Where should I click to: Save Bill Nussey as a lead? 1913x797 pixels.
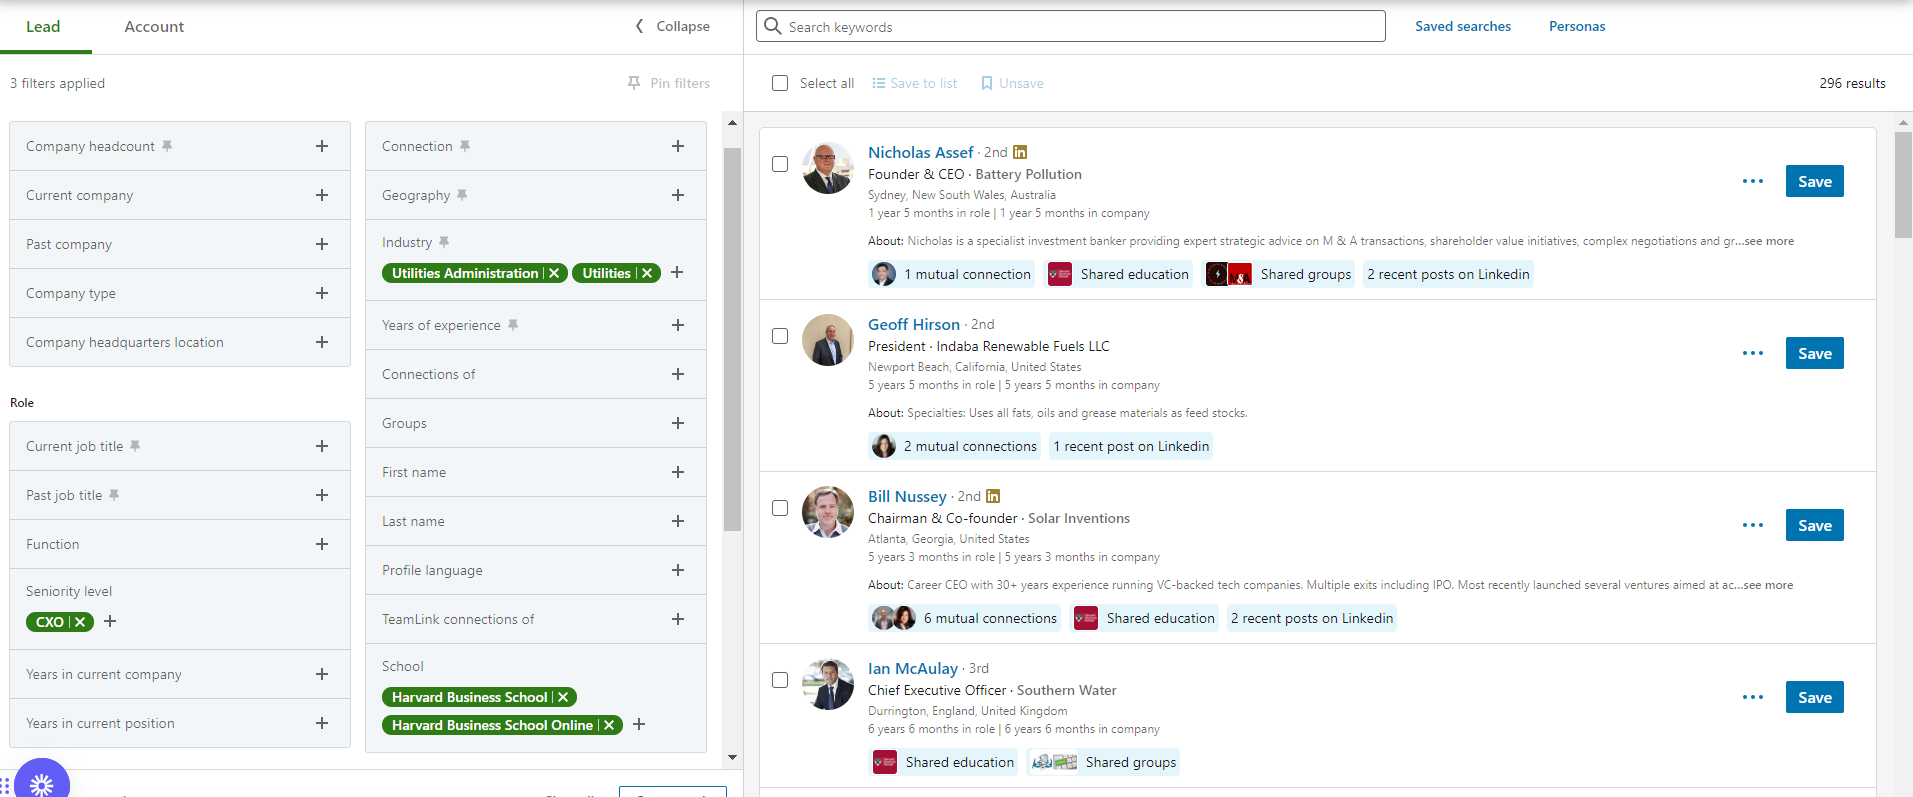(1814, 525)
